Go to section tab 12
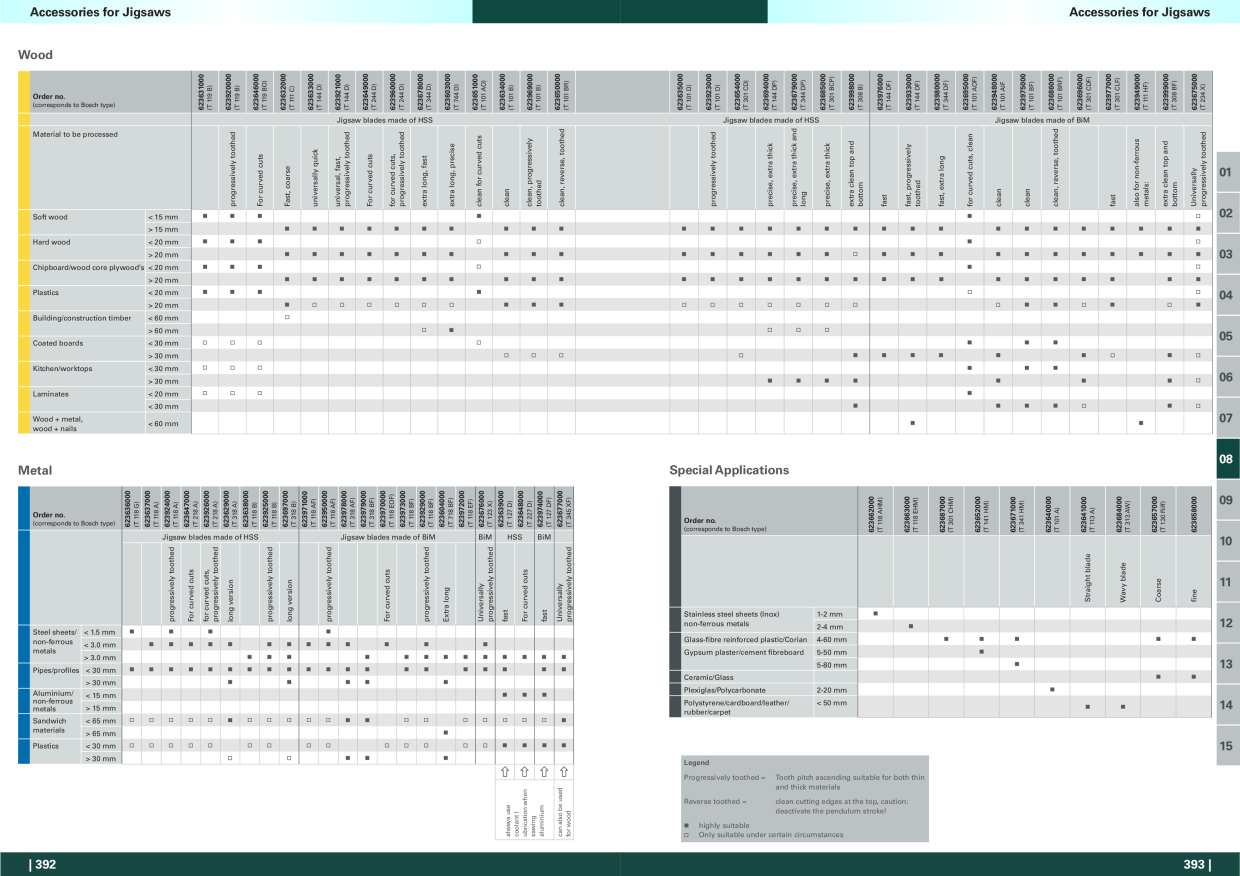 coord(1227,623)
